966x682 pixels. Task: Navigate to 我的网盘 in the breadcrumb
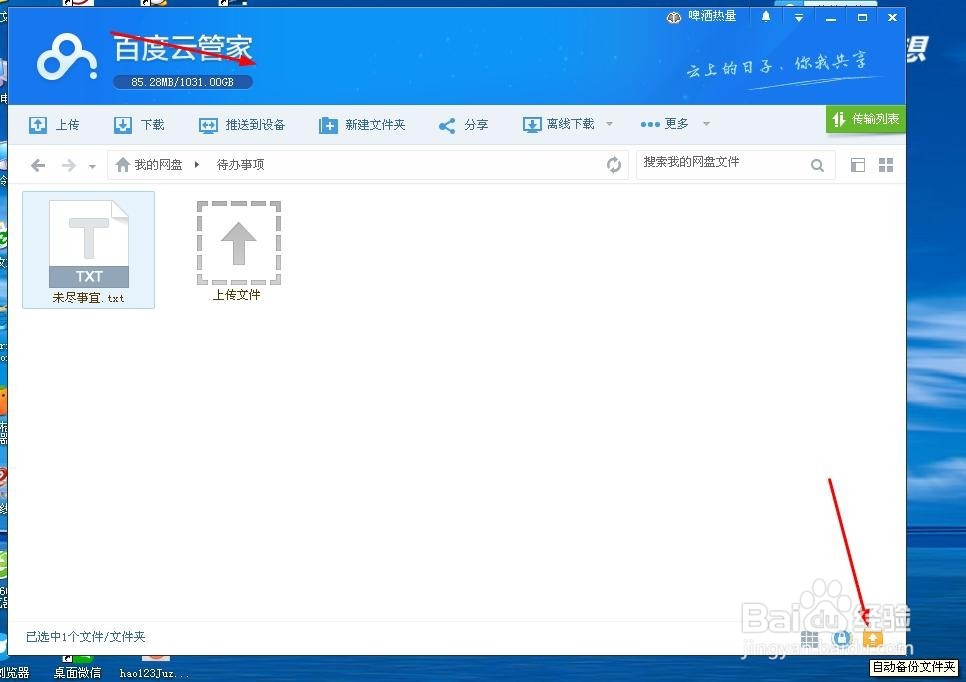[x=157, y=164]
